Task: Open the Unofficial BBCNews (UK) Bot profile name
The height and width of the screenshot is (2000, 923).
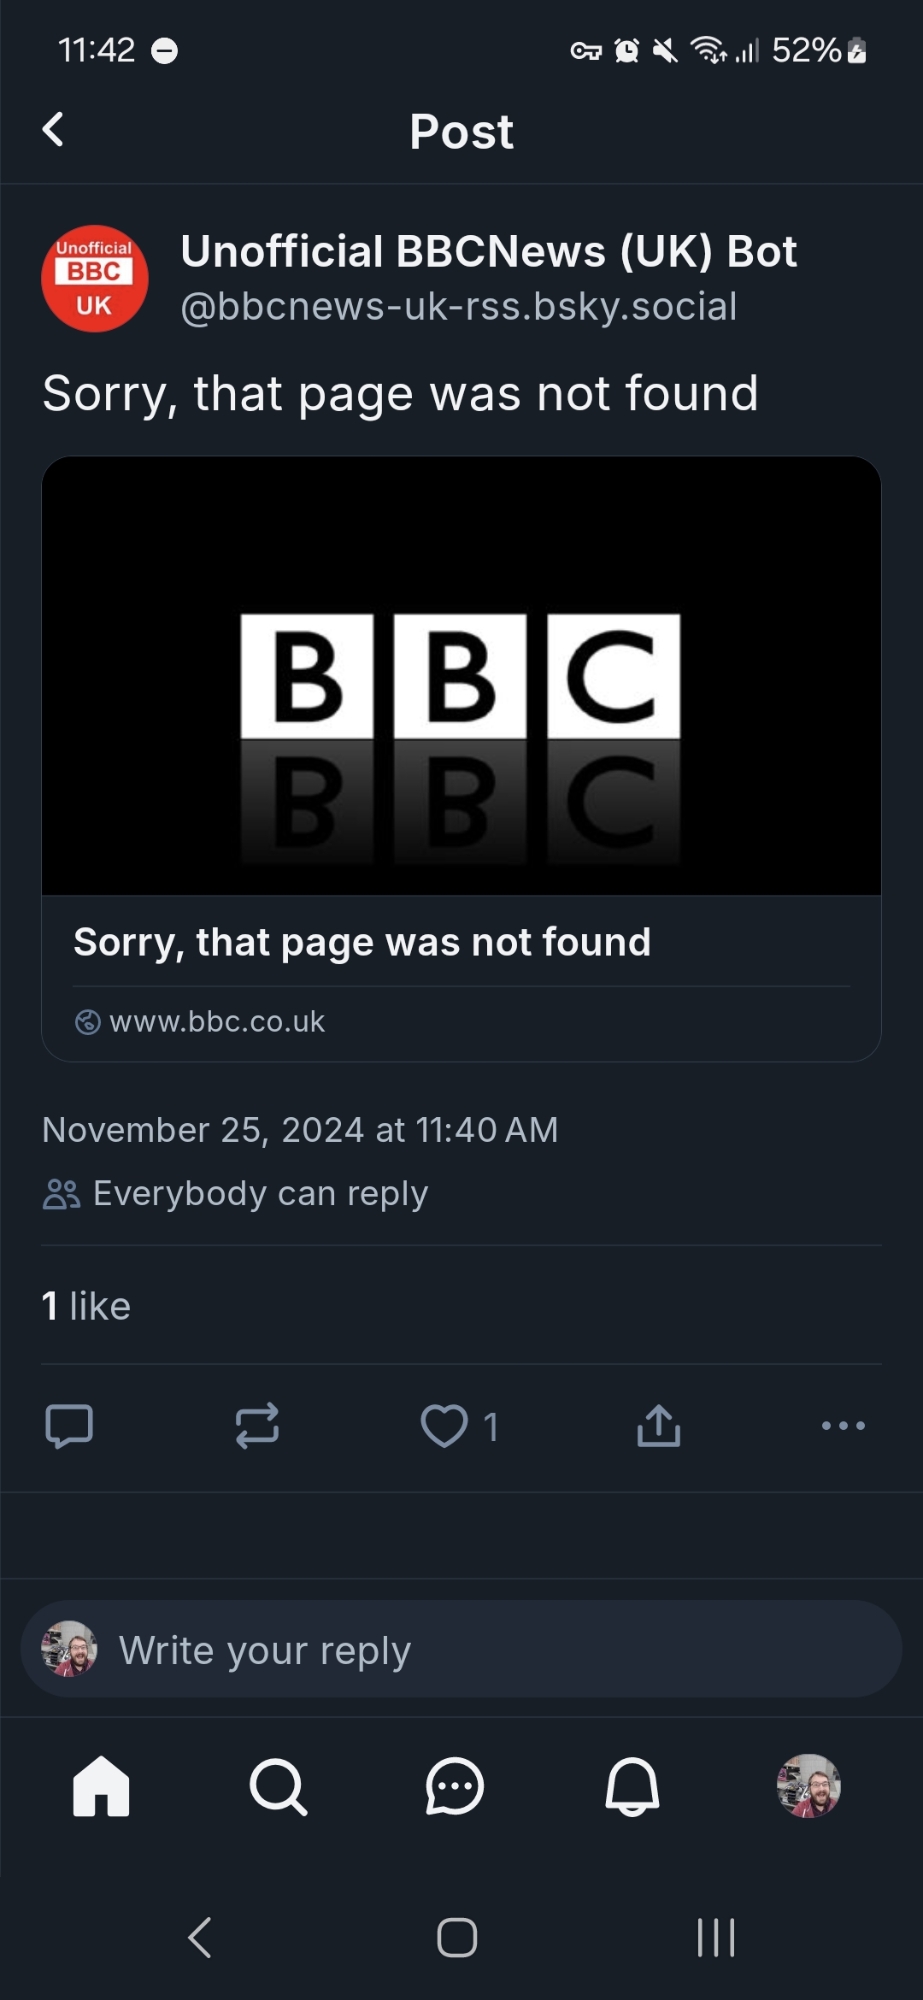Action: coord(489,252)
